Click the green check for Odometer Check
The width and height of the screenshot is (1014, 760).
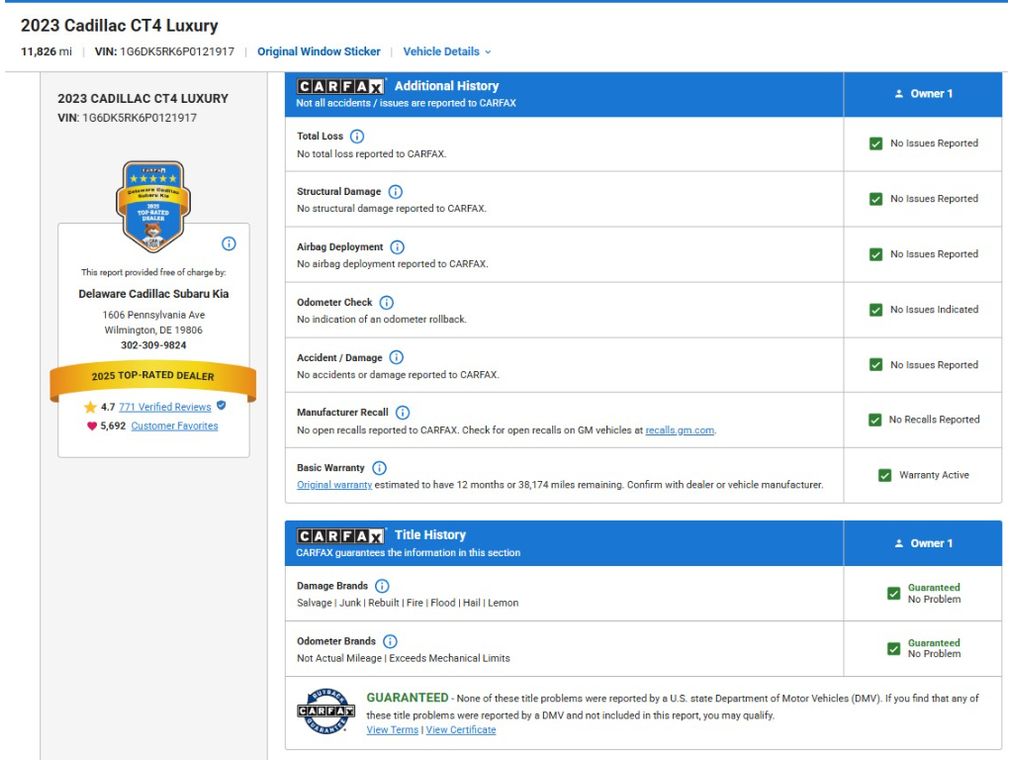tap(876, 310)
